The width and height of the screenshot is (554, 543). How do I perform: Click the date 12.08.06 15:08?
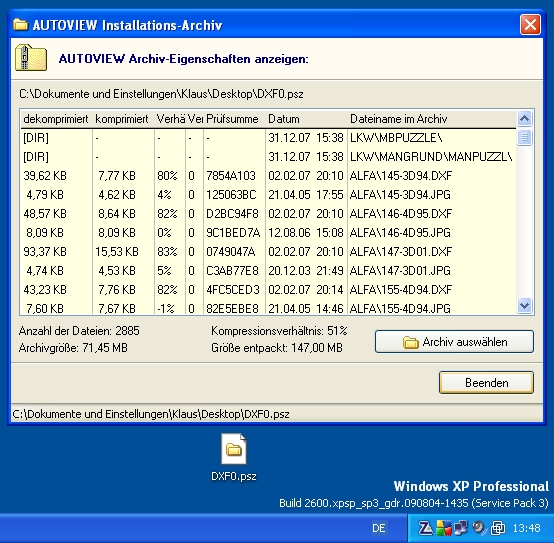[306, 233]
